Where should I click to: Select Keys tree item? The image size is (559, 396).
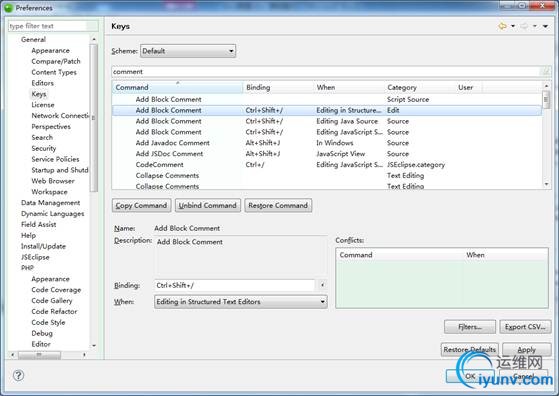point(39,94)
